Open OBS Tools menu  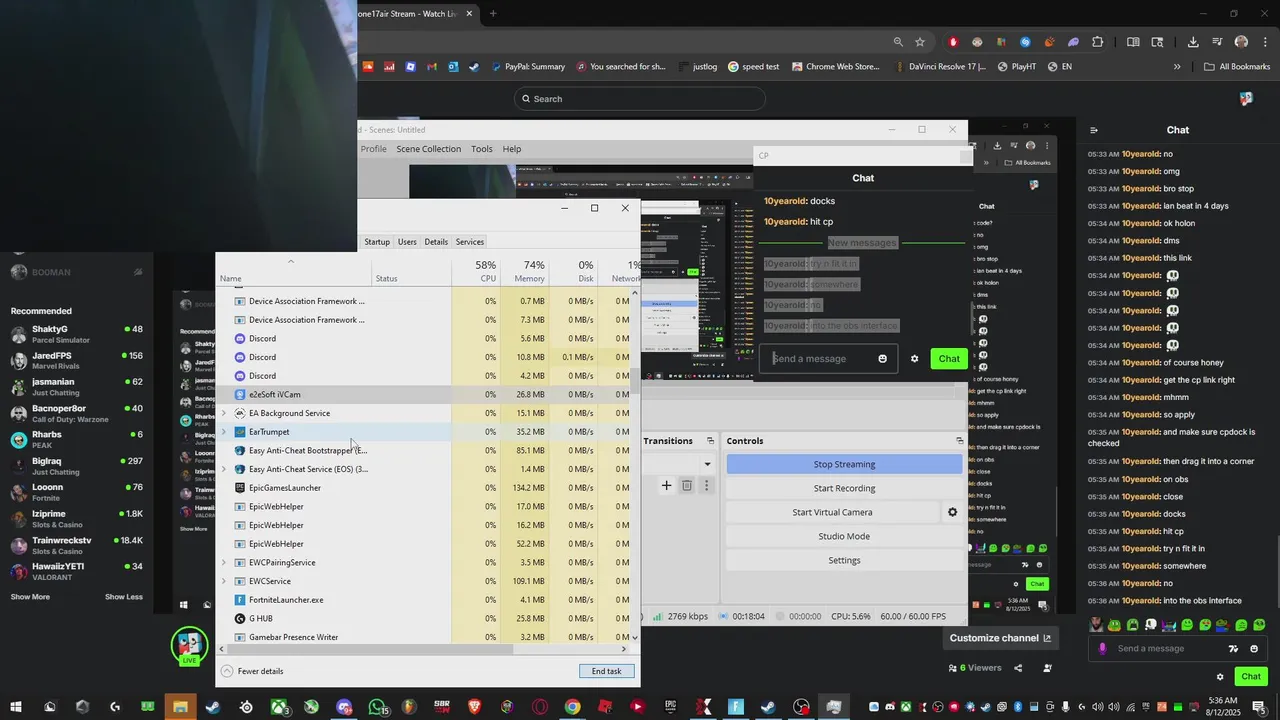coord(482,149)
